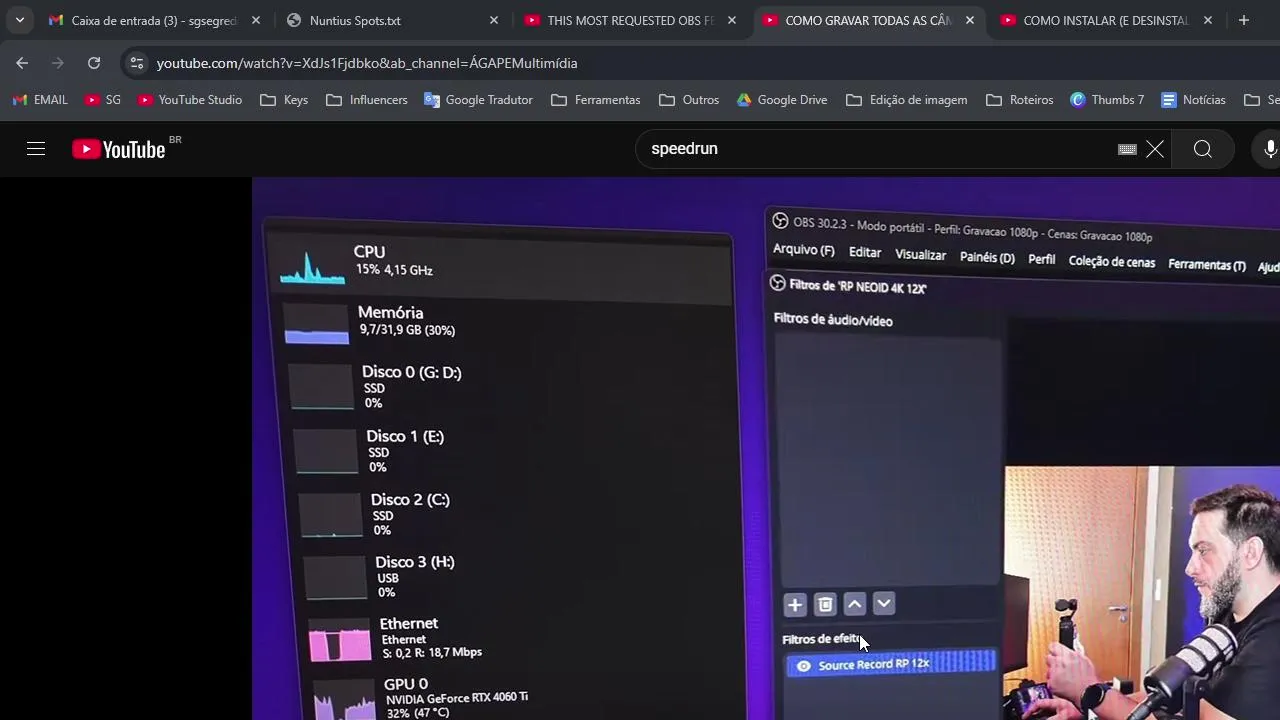The image size is (1280, 720).
Task: Open OBS Arquivo (F) menu
Action: [803, 250]
